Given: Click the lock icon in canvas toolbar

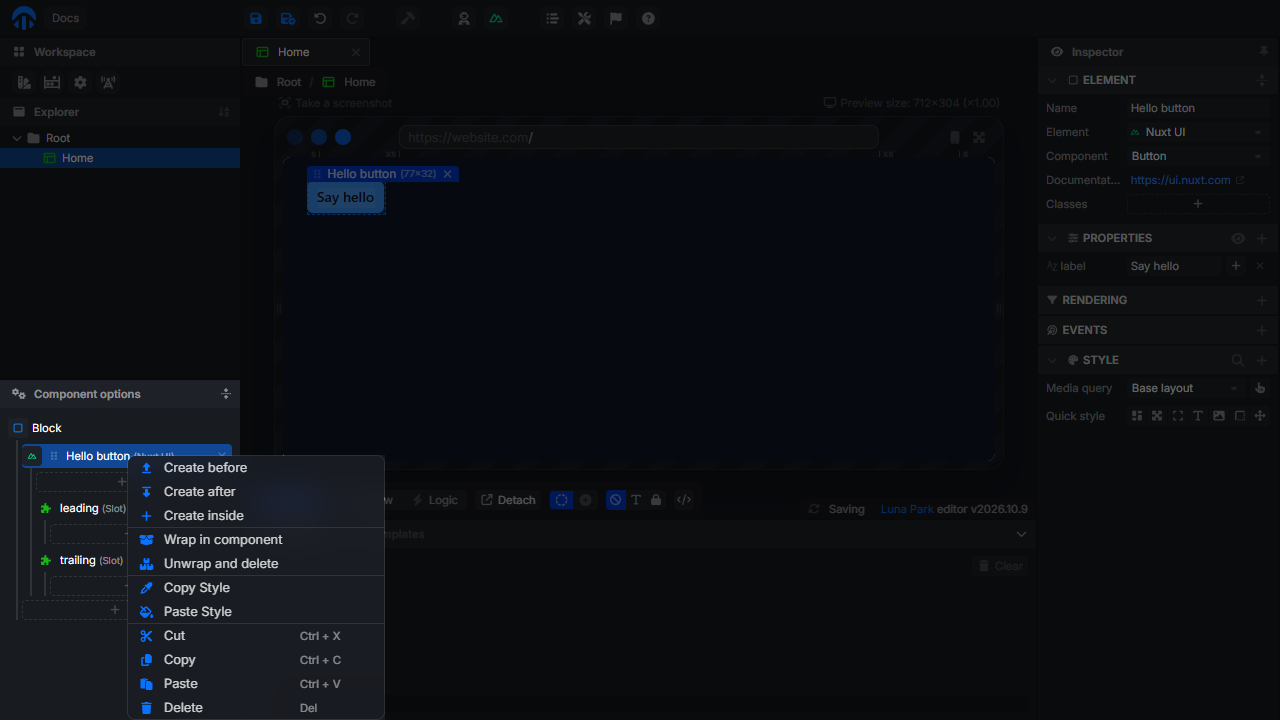Looking at the screenshot, I should click(x=656, y=500).
